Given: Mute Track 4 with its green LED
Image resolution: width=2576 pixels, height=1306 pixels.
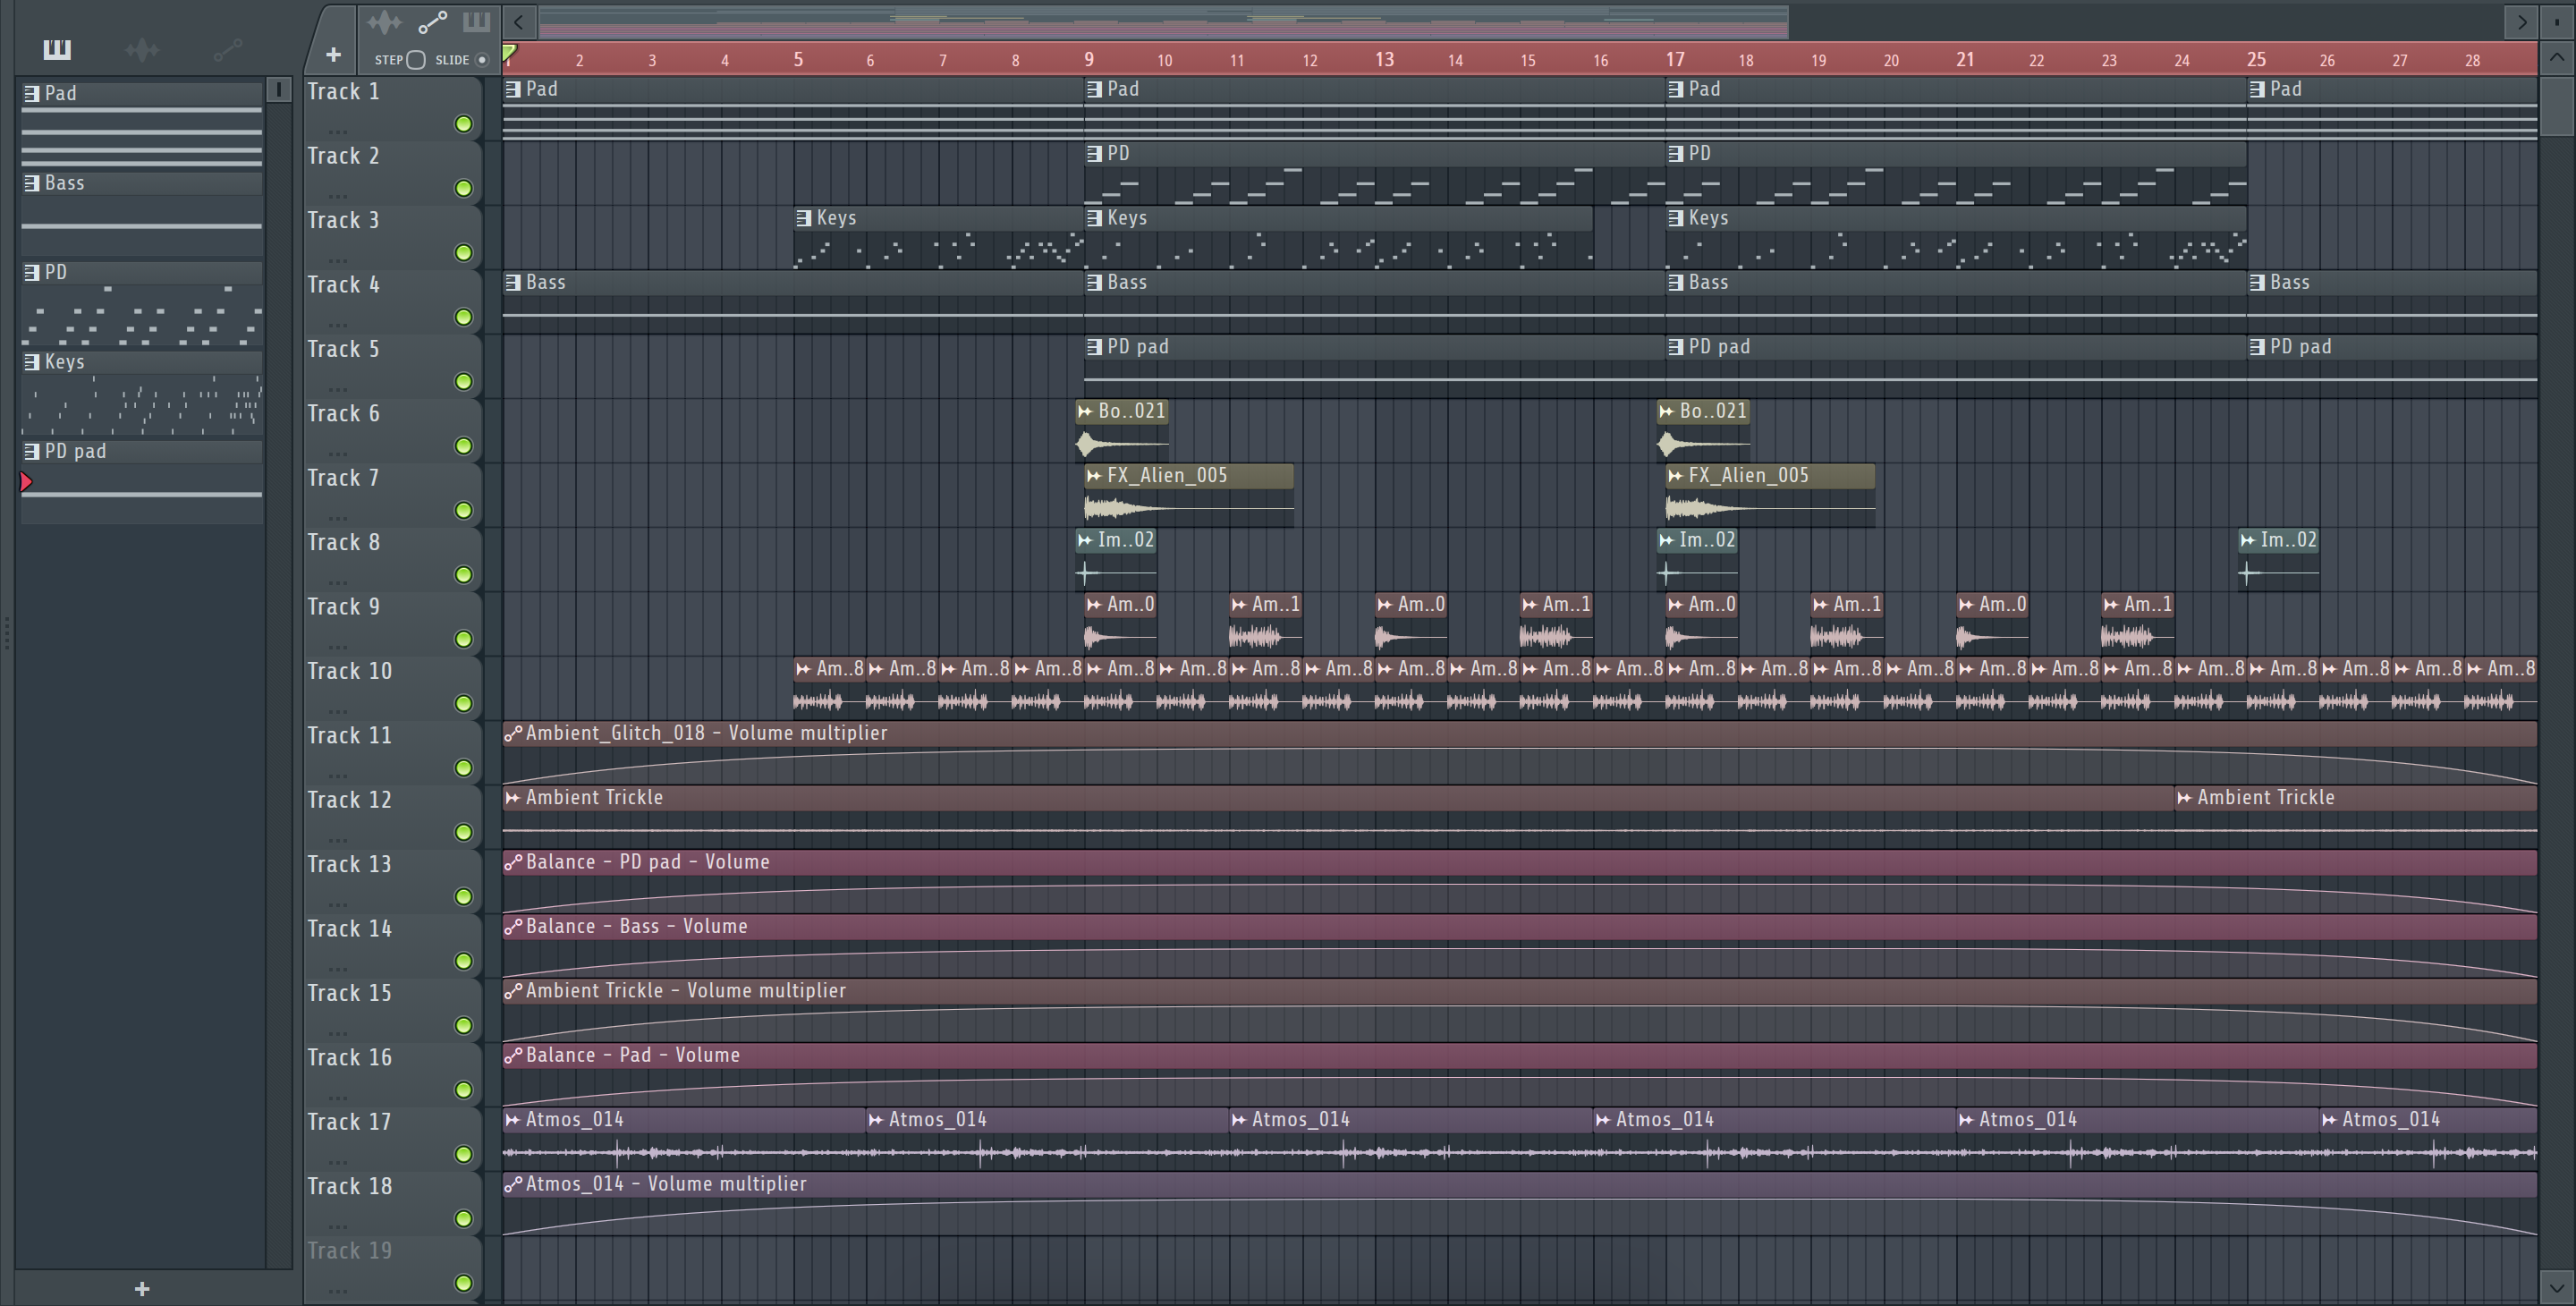Looking at the screenshot, I should [x=464, y=317].
